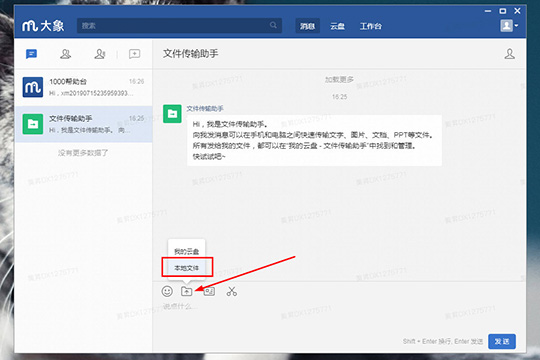The image size is (540, 360).
Task: Click the search magnifier icon
Action: tap(273, 25)
